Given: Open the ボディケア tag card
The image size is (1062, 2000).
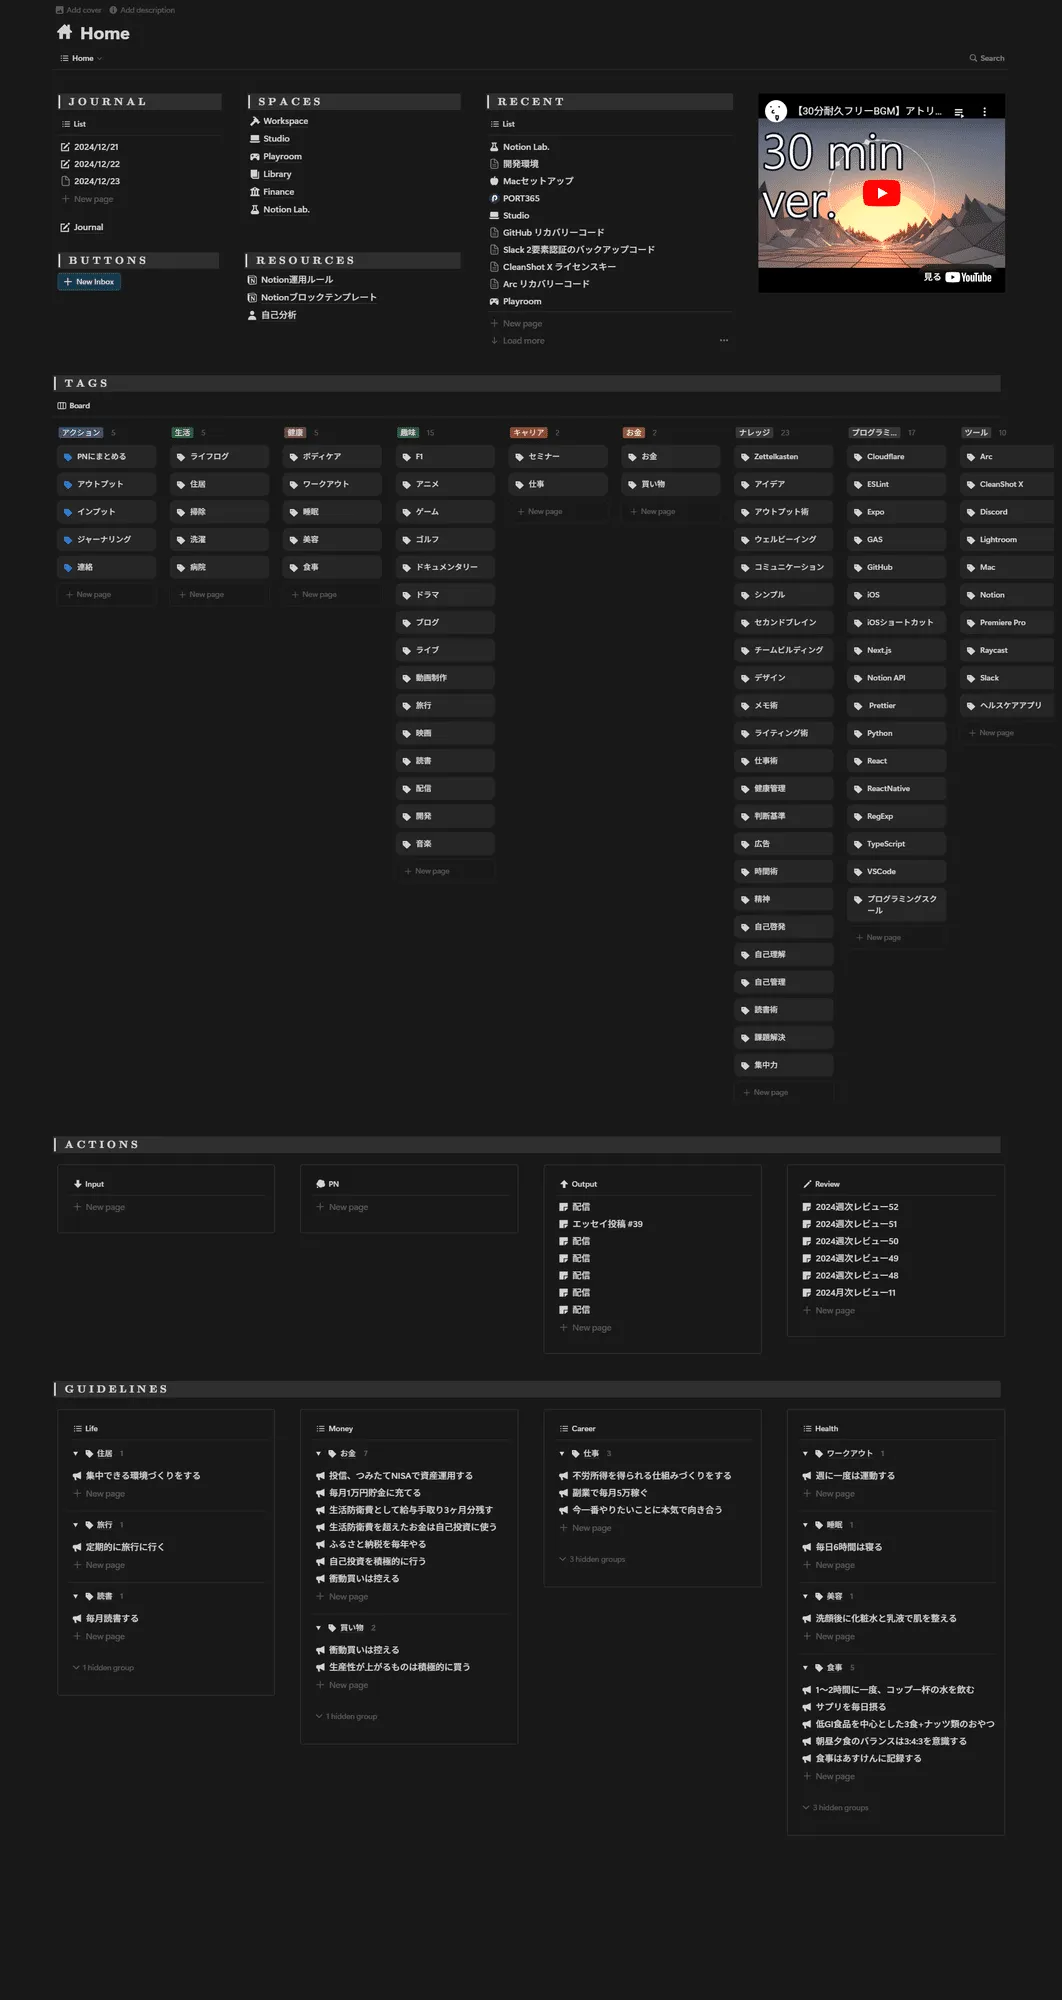Looking at the screenshot, I should pyautogui.click(x=333, y=457).
